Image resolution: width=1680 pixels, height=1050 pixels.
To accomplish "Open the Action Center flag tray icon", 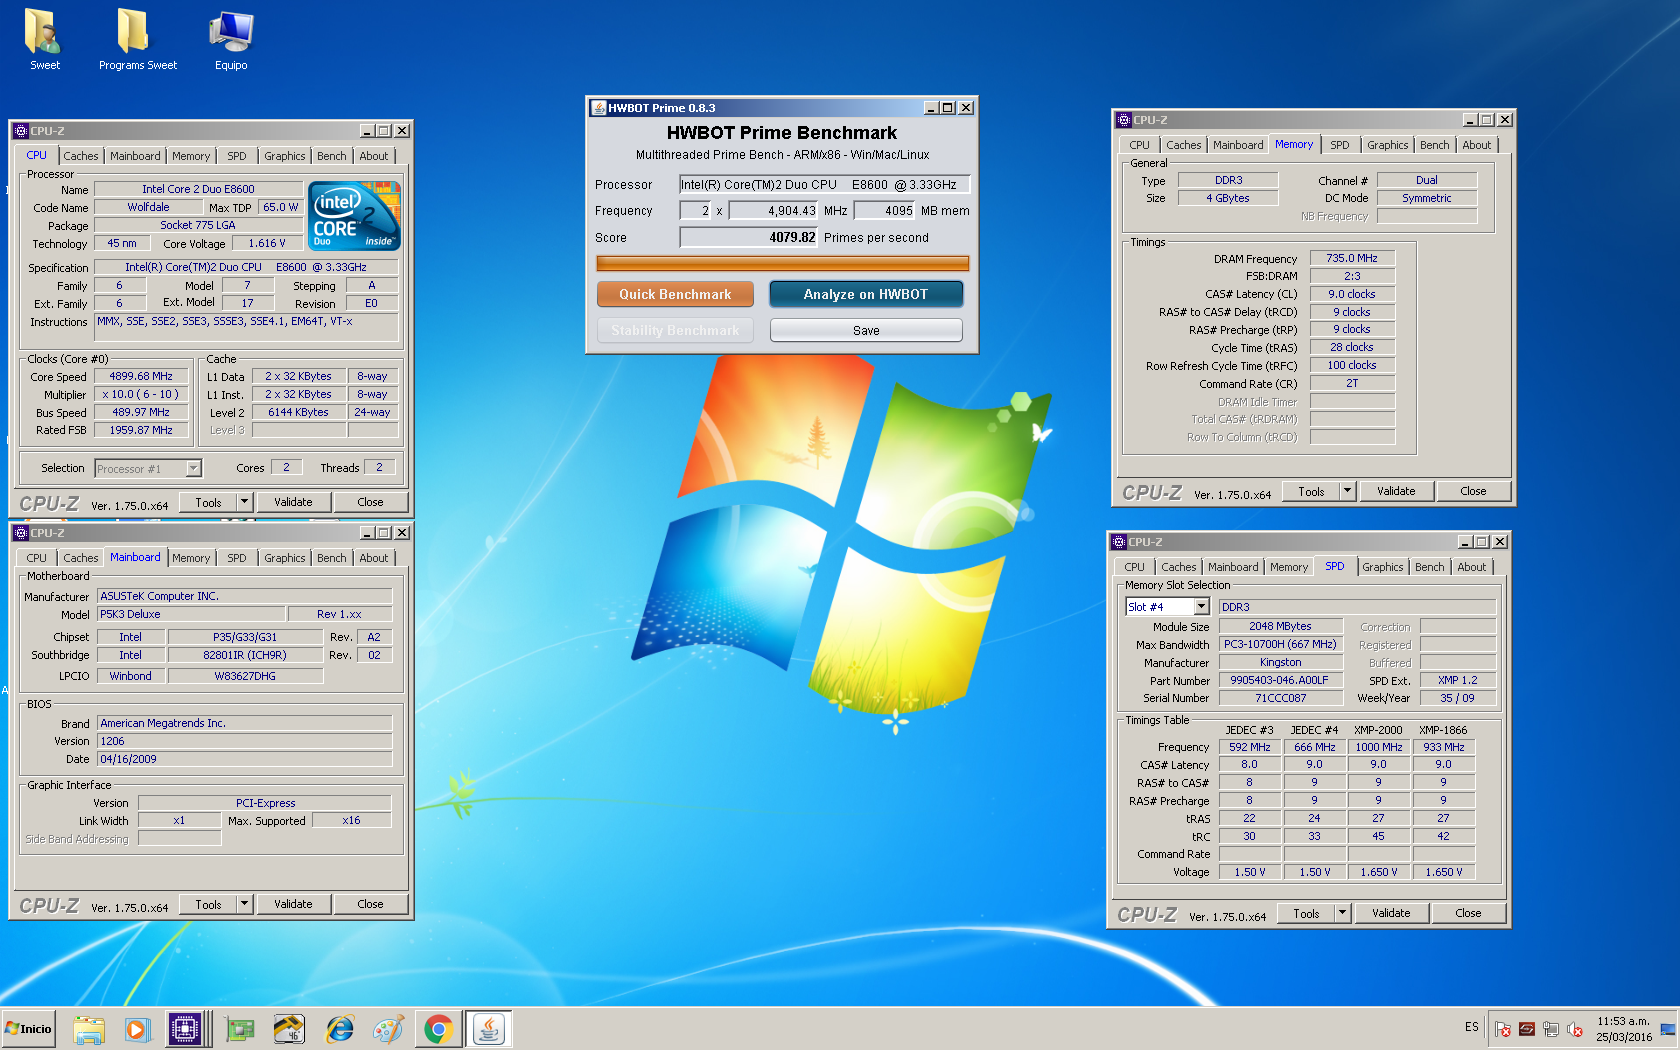I will [1503, 1029].
